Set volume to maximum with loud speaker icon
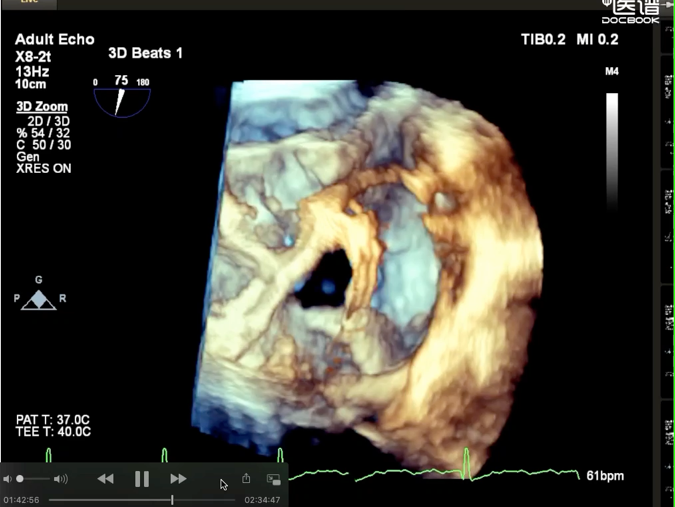Screen dimensions: 675x507 click(61, 480)
